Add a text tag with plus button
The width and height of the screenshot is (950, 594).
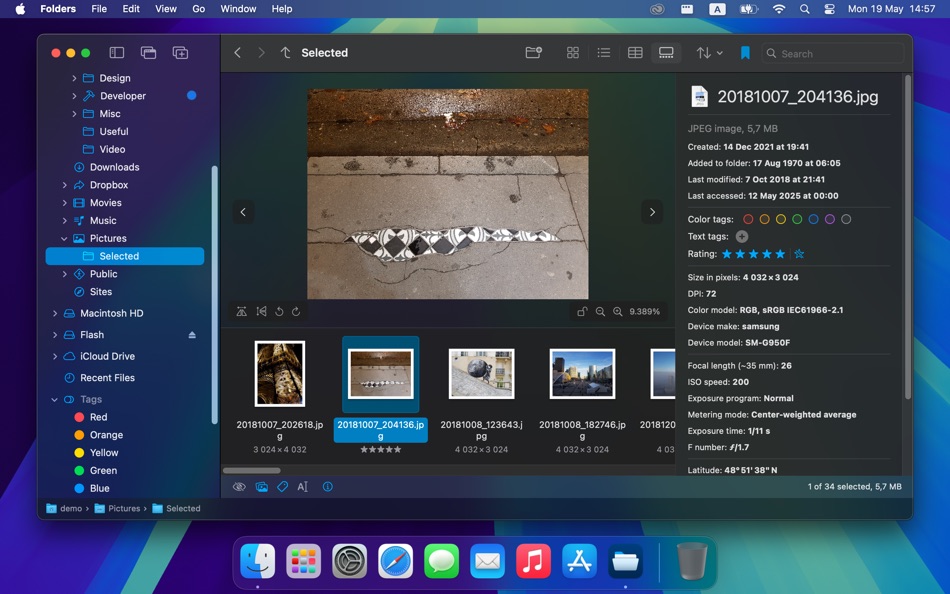[x=742, y=236]
